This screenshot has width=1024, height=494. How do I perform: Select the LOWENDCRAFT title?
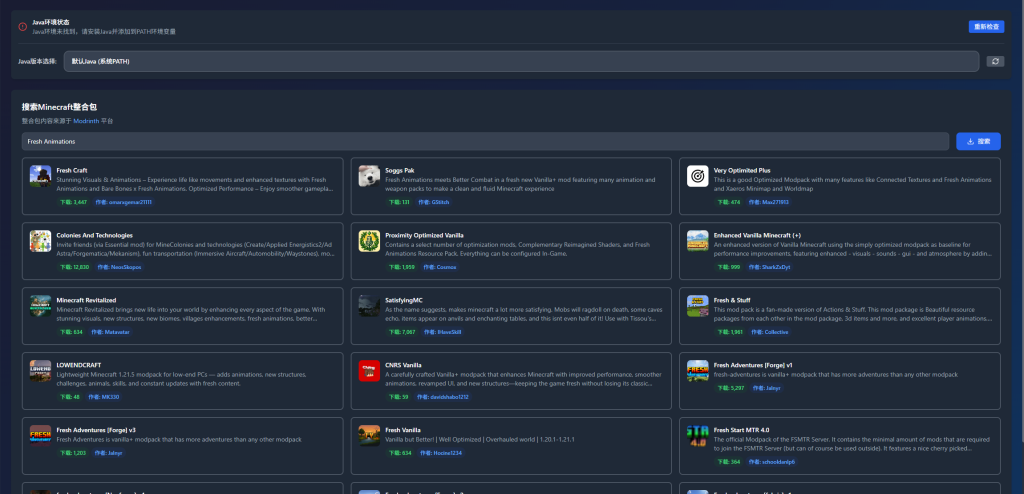(79, 365)
